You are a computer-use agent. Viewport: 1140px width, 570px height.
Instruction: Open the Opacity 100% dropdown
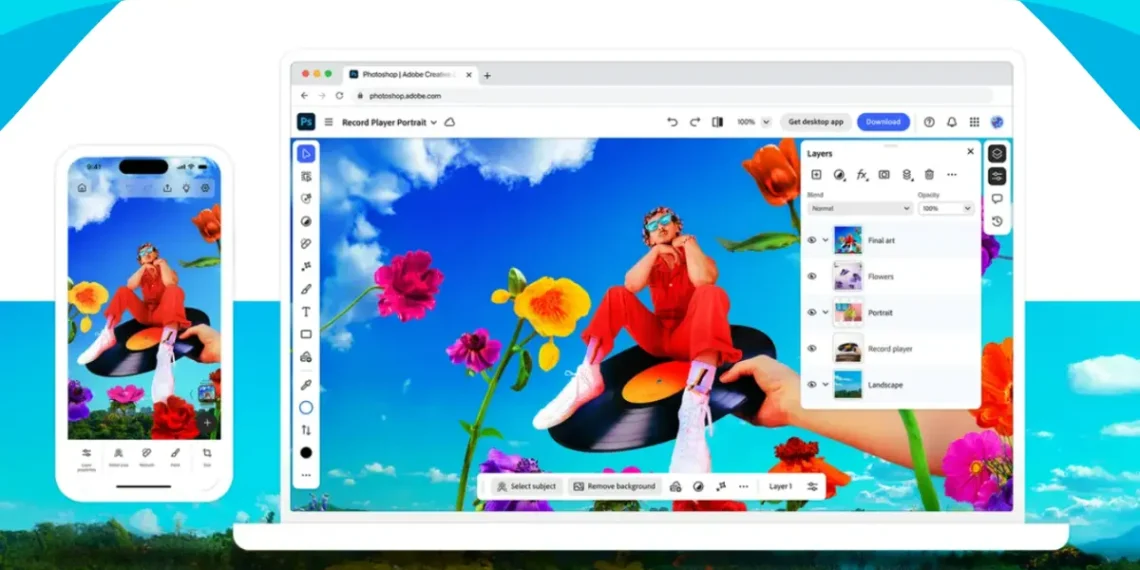click(945, 208)
